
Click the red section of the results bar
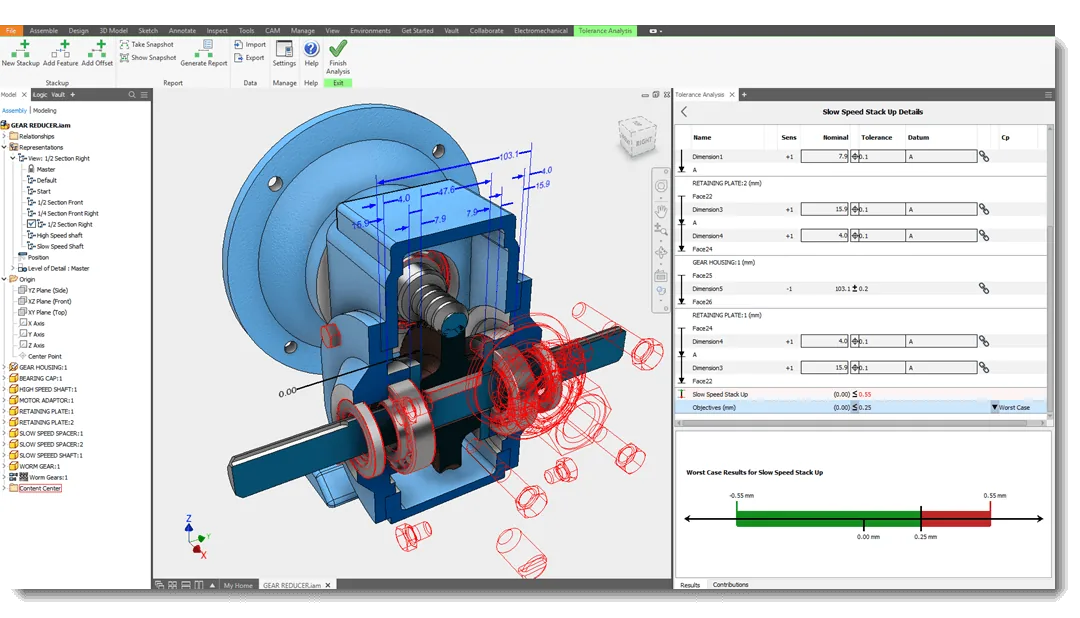(x=955, y=519)
